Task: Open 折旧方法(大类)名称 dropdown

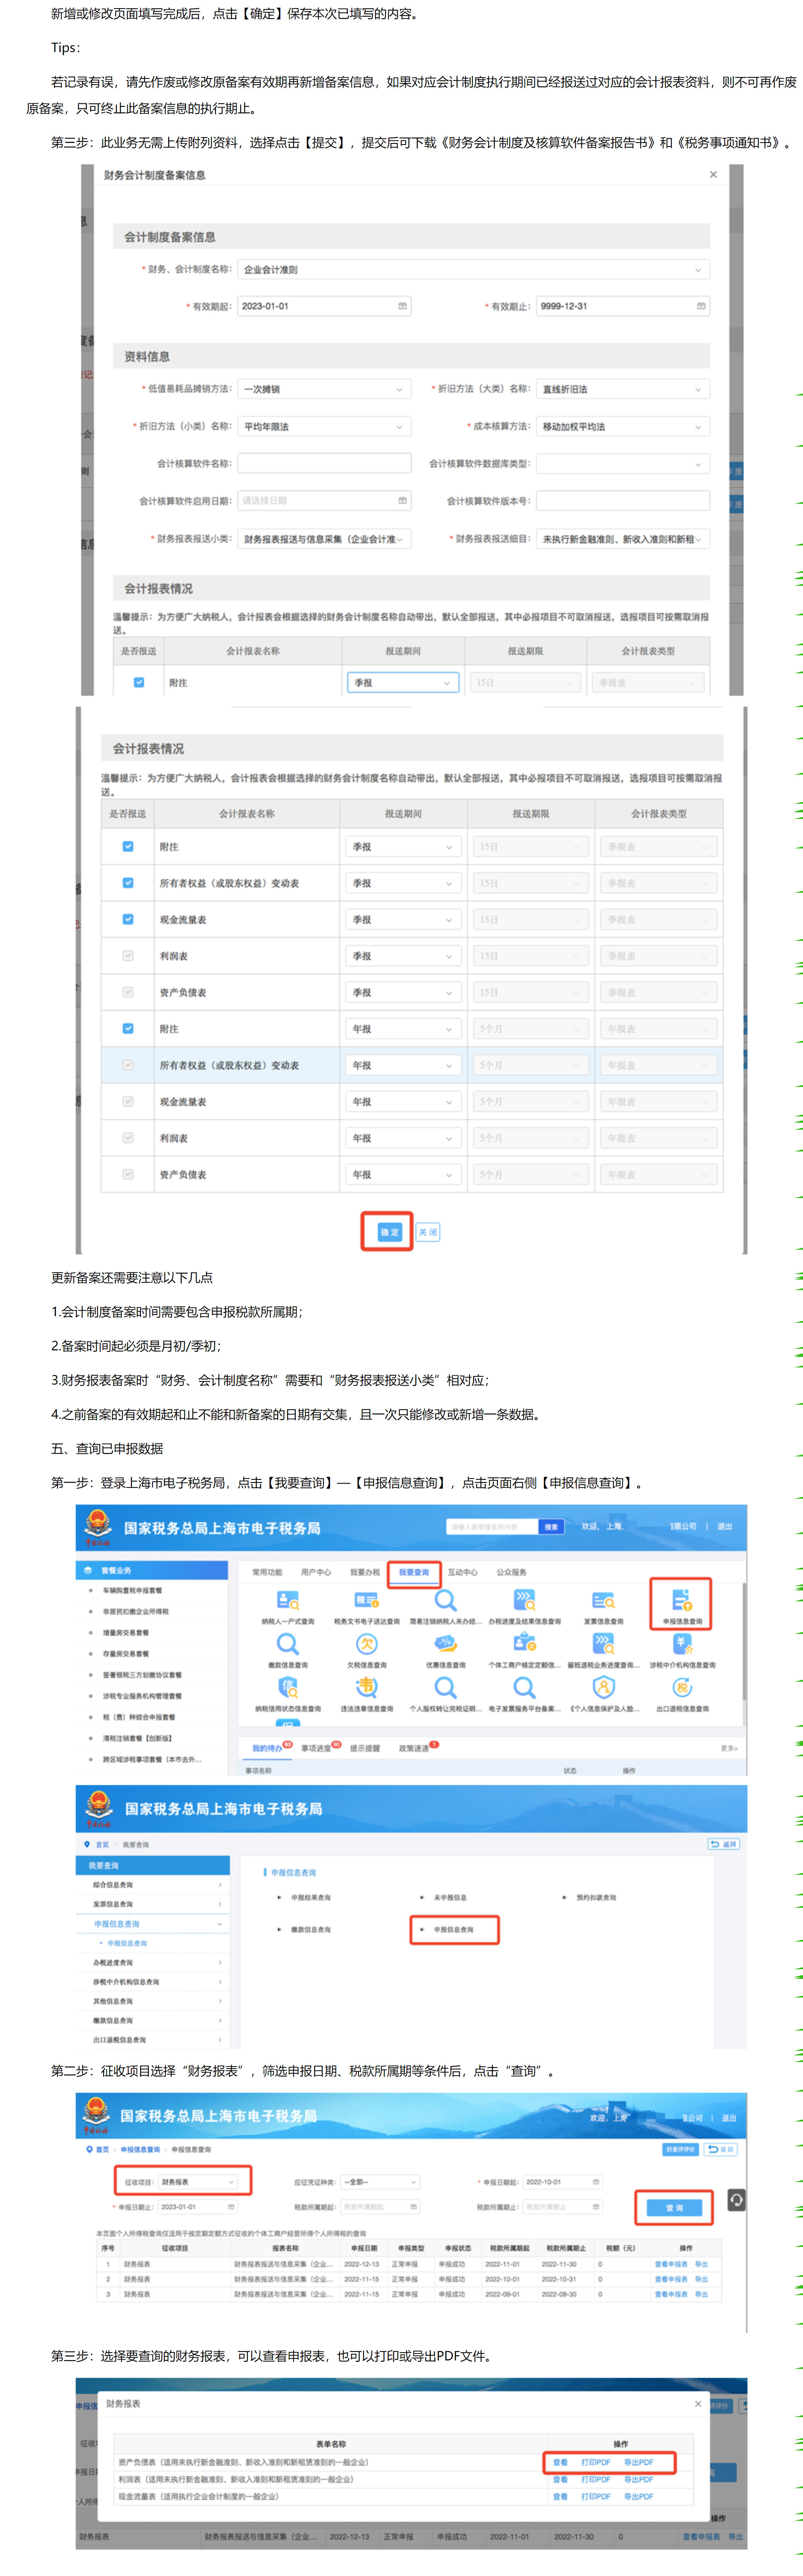Action: (x=623, y=389)
